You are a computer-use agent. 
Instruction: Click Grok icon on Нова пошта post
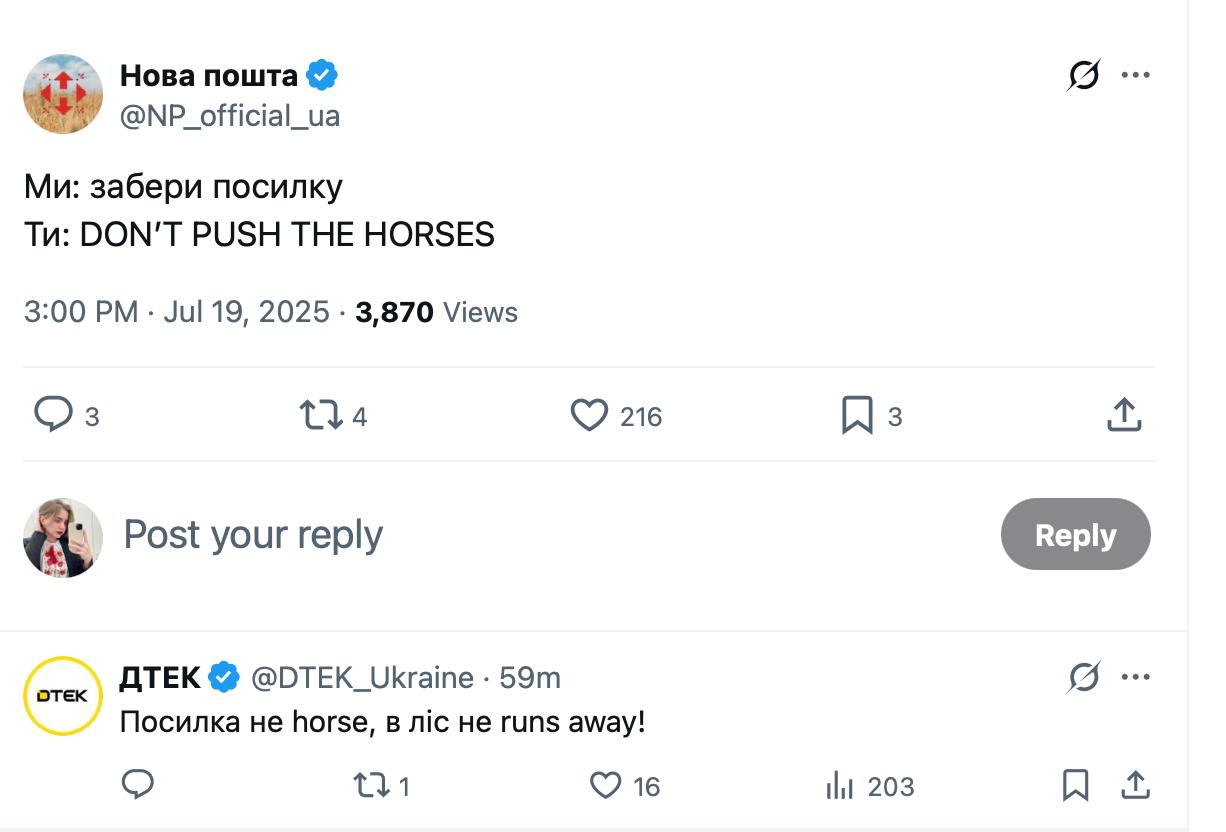click(1083, 75)
